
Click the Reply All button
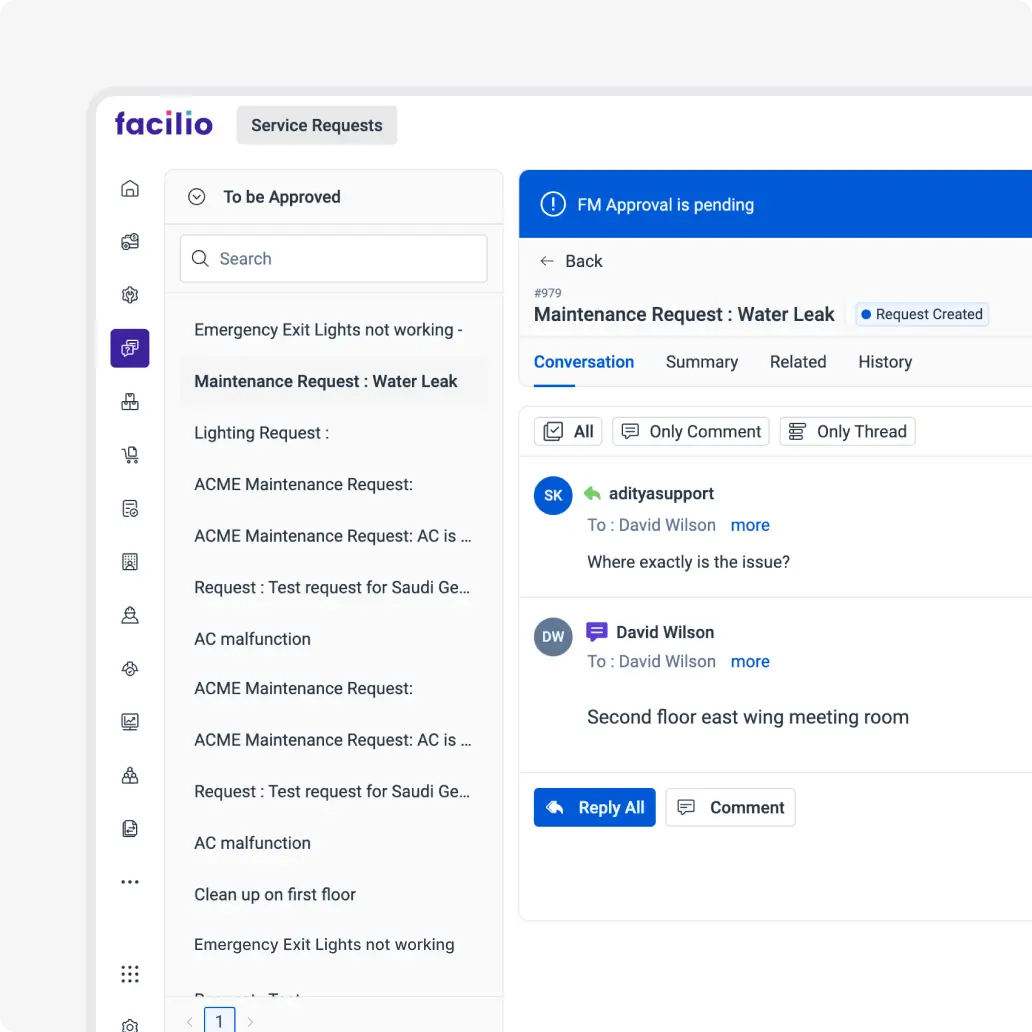594,807
